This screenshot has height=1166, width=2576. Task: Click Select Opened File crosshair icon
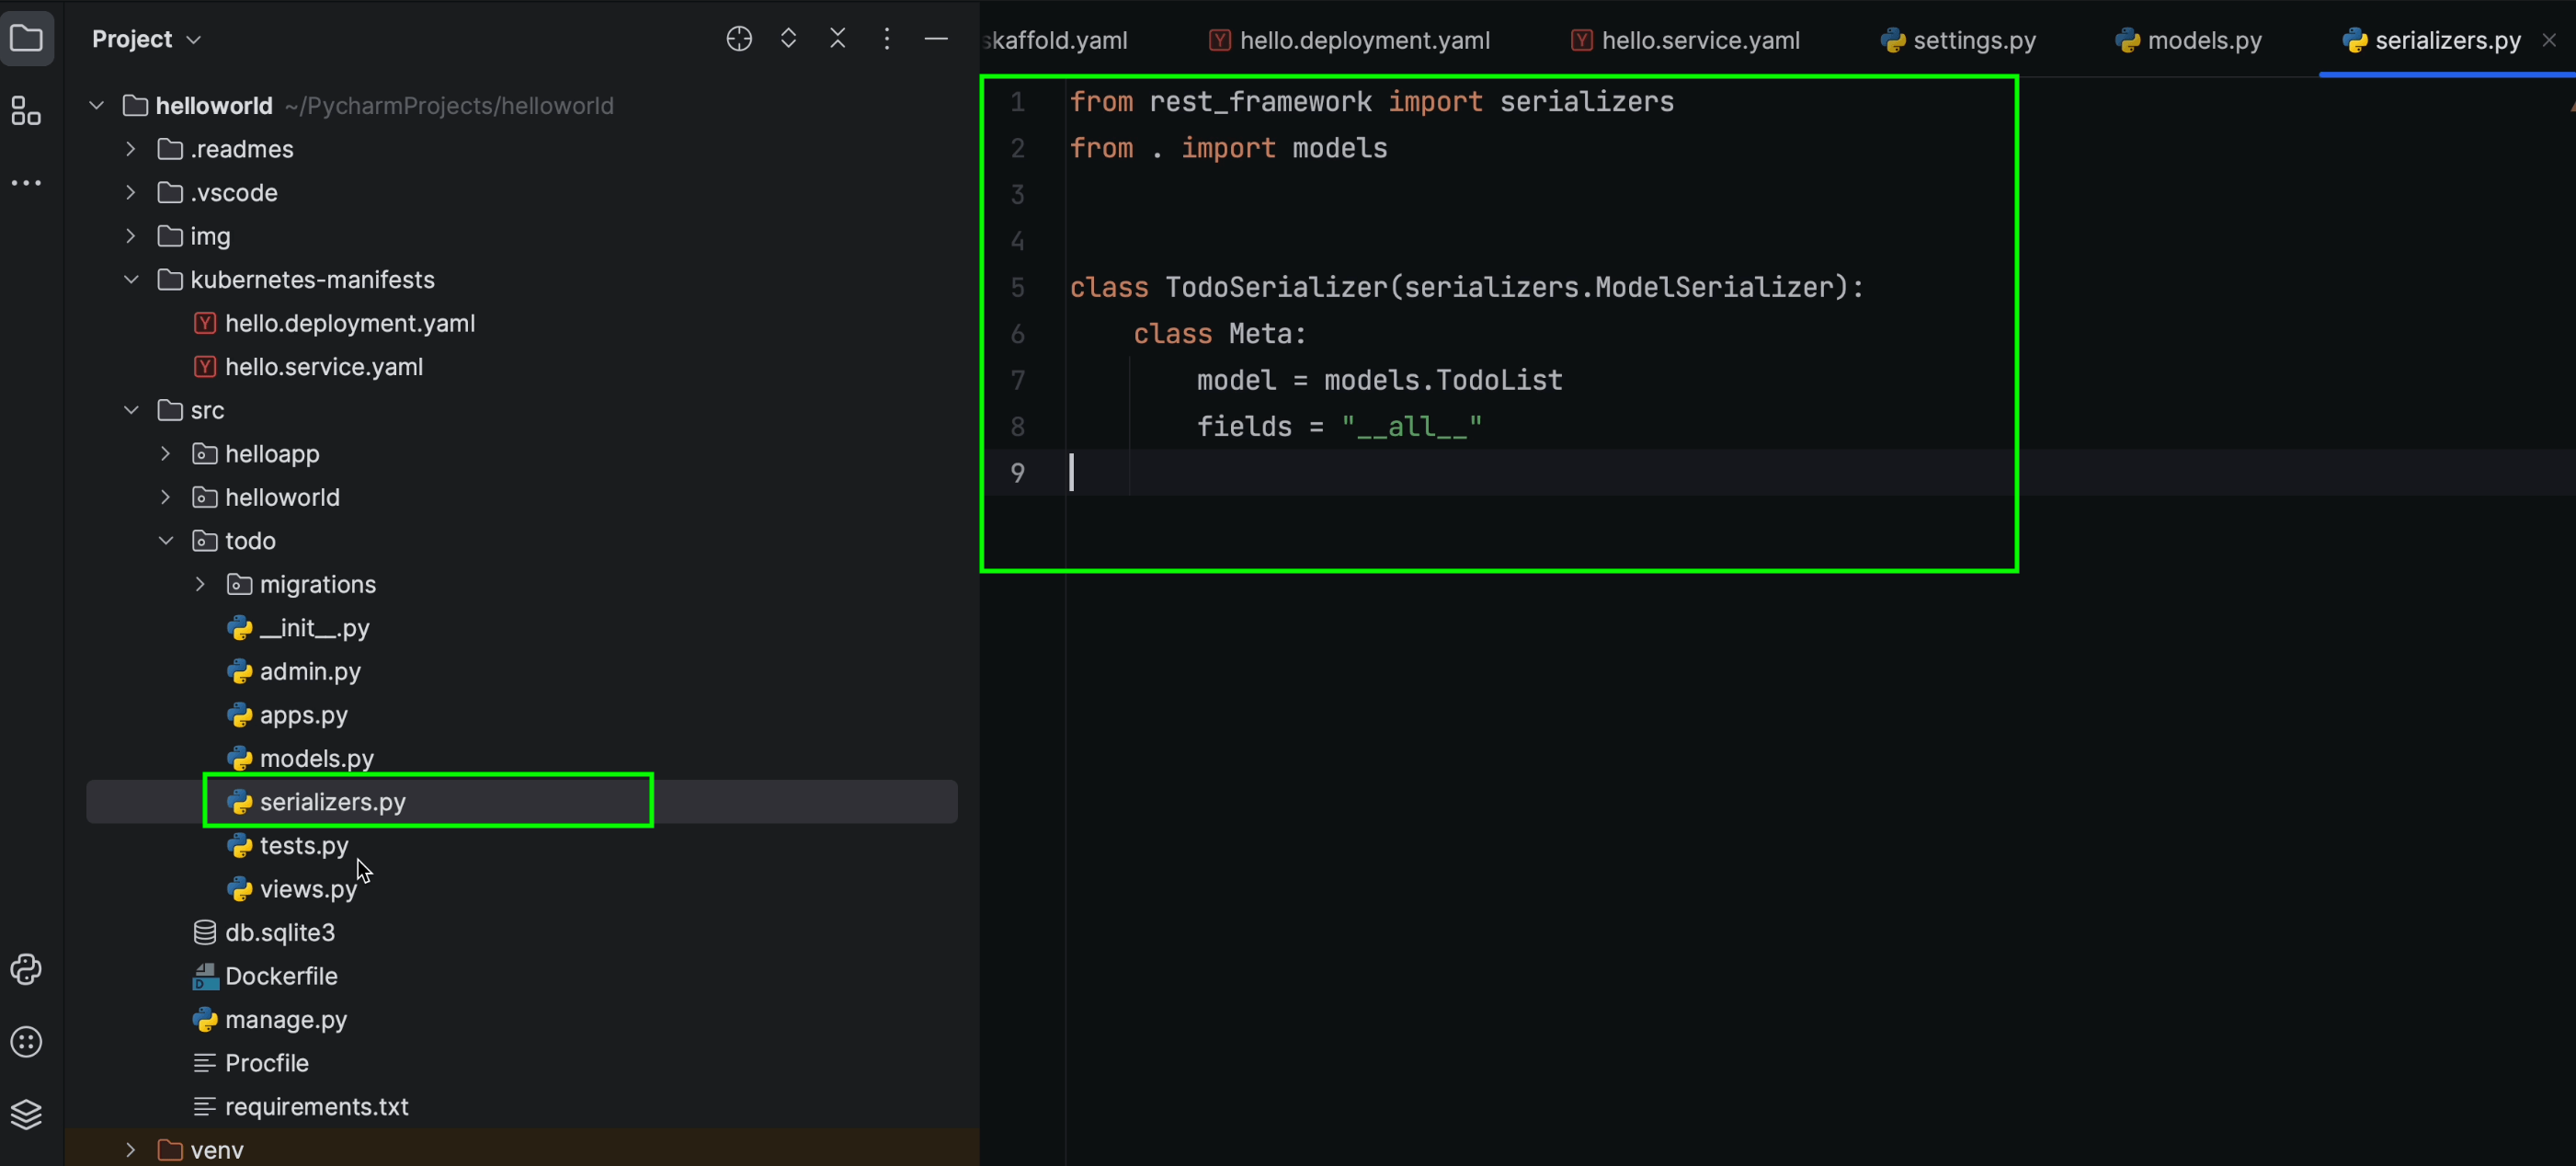[738, 39]
